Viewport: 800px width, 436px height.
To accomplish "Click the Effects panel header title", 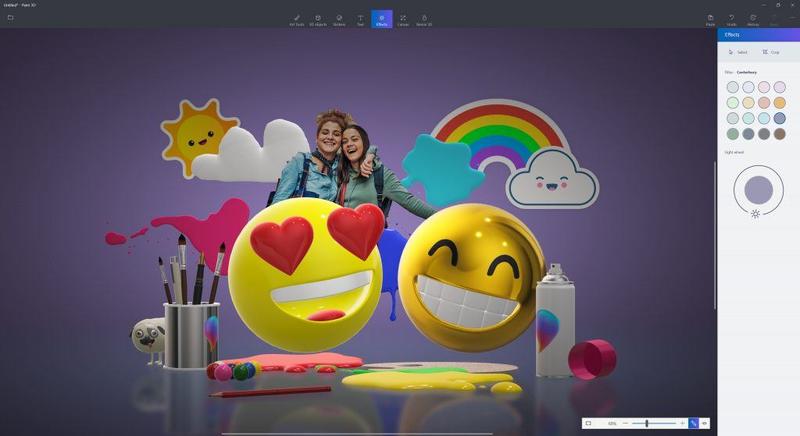I will tap(732, 35).
